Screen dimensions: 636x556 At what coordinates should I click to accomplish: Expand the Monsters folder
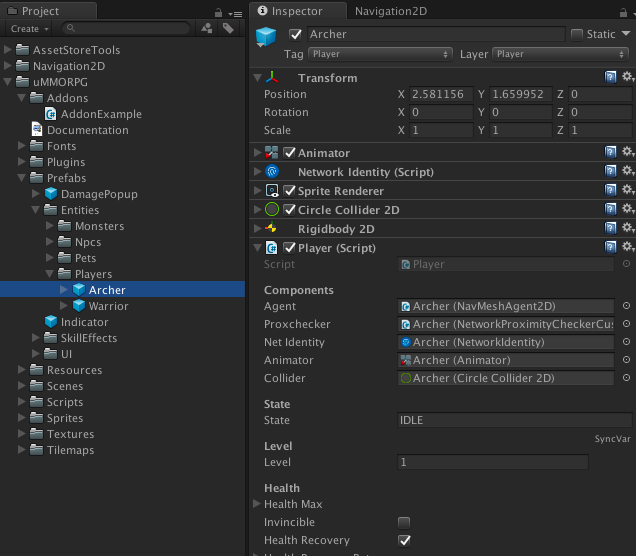click(49, 225)
